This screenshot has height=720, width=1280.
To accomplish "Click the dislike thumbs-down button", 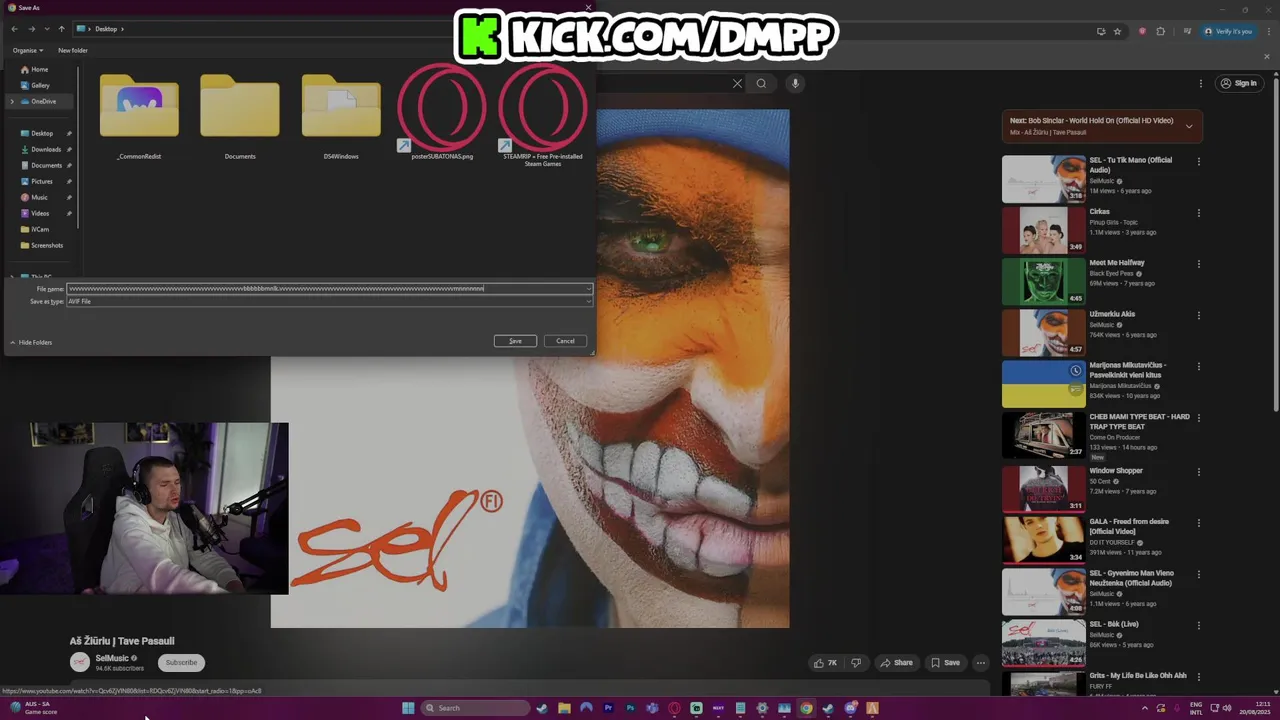I will [x=856, y=663].
